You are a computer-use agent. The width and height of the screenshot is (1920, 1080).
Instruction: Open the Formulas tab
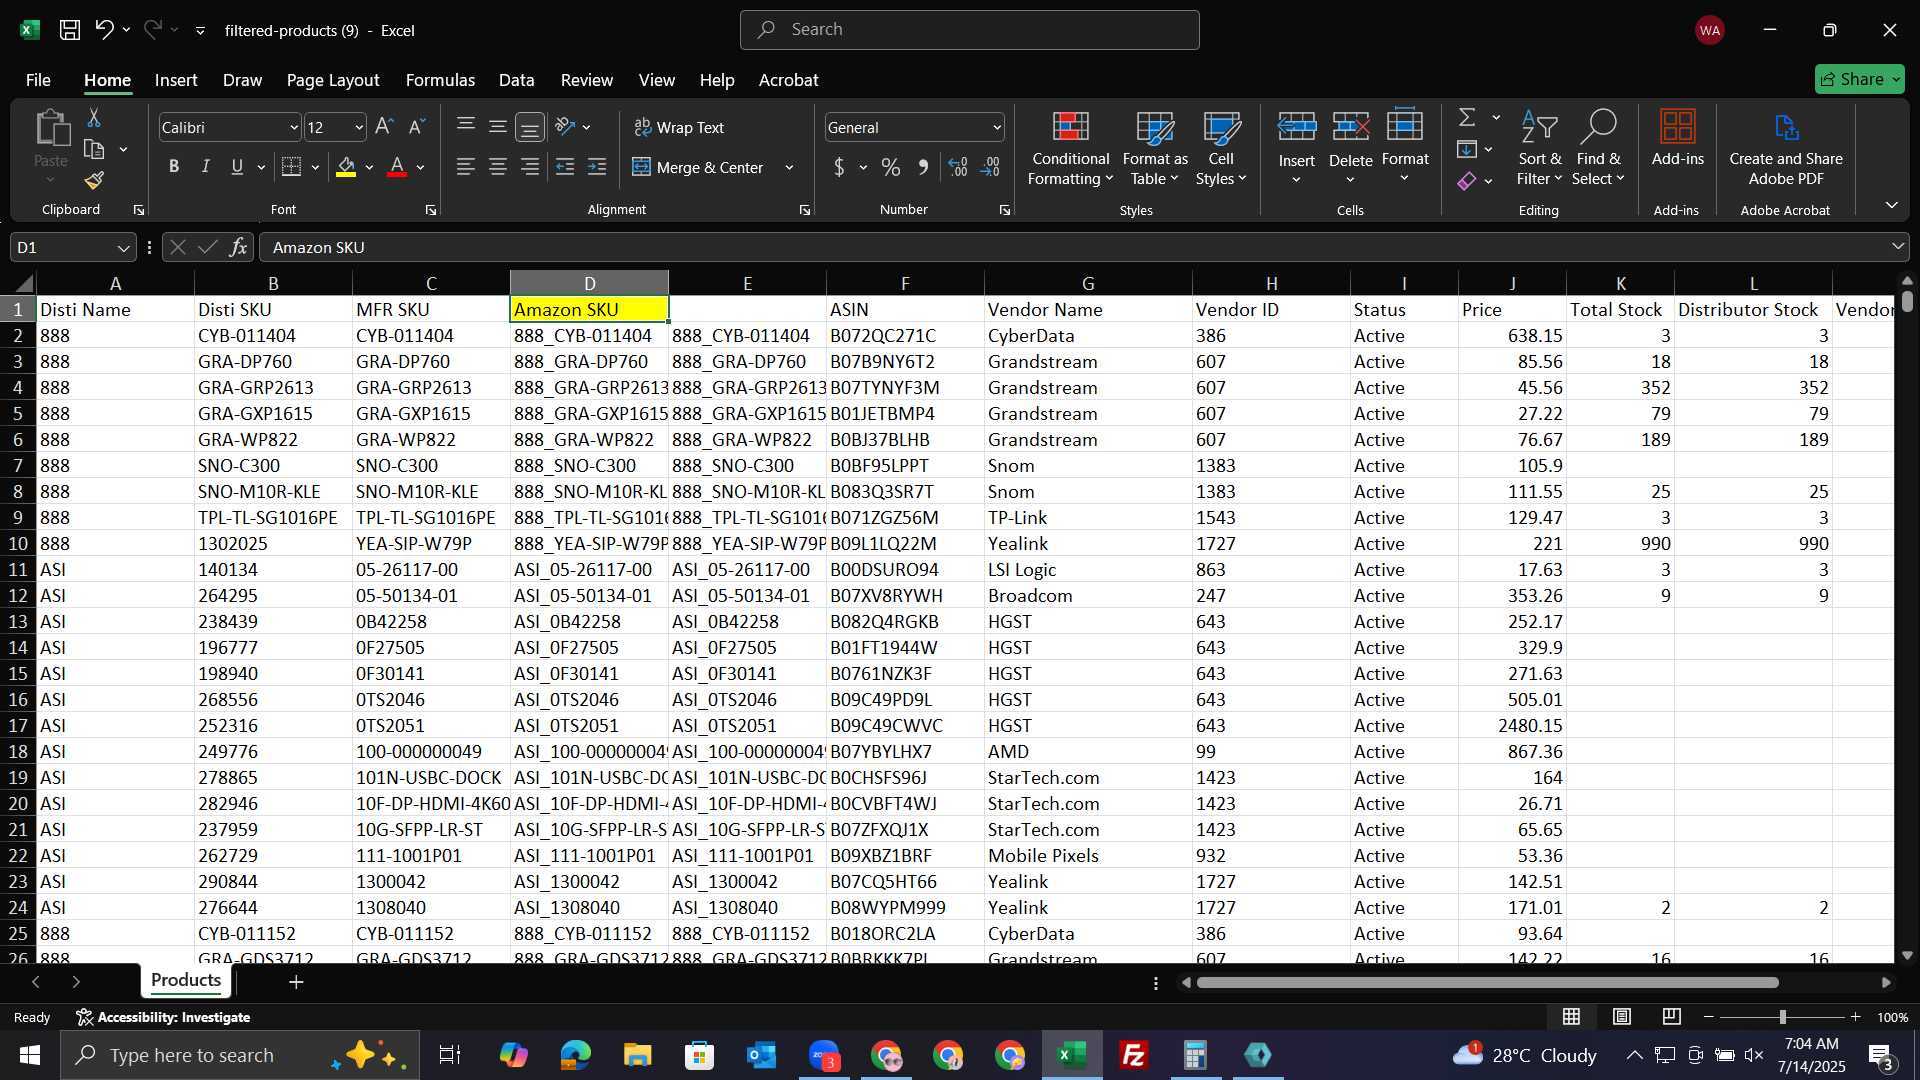tap(440, 80)
